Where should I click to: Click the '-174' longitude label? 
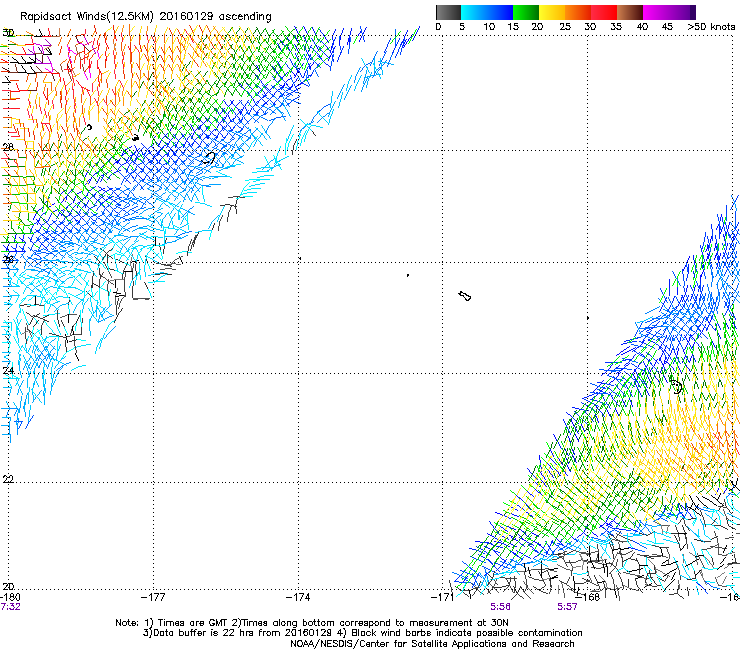click(x=298, y=597)
